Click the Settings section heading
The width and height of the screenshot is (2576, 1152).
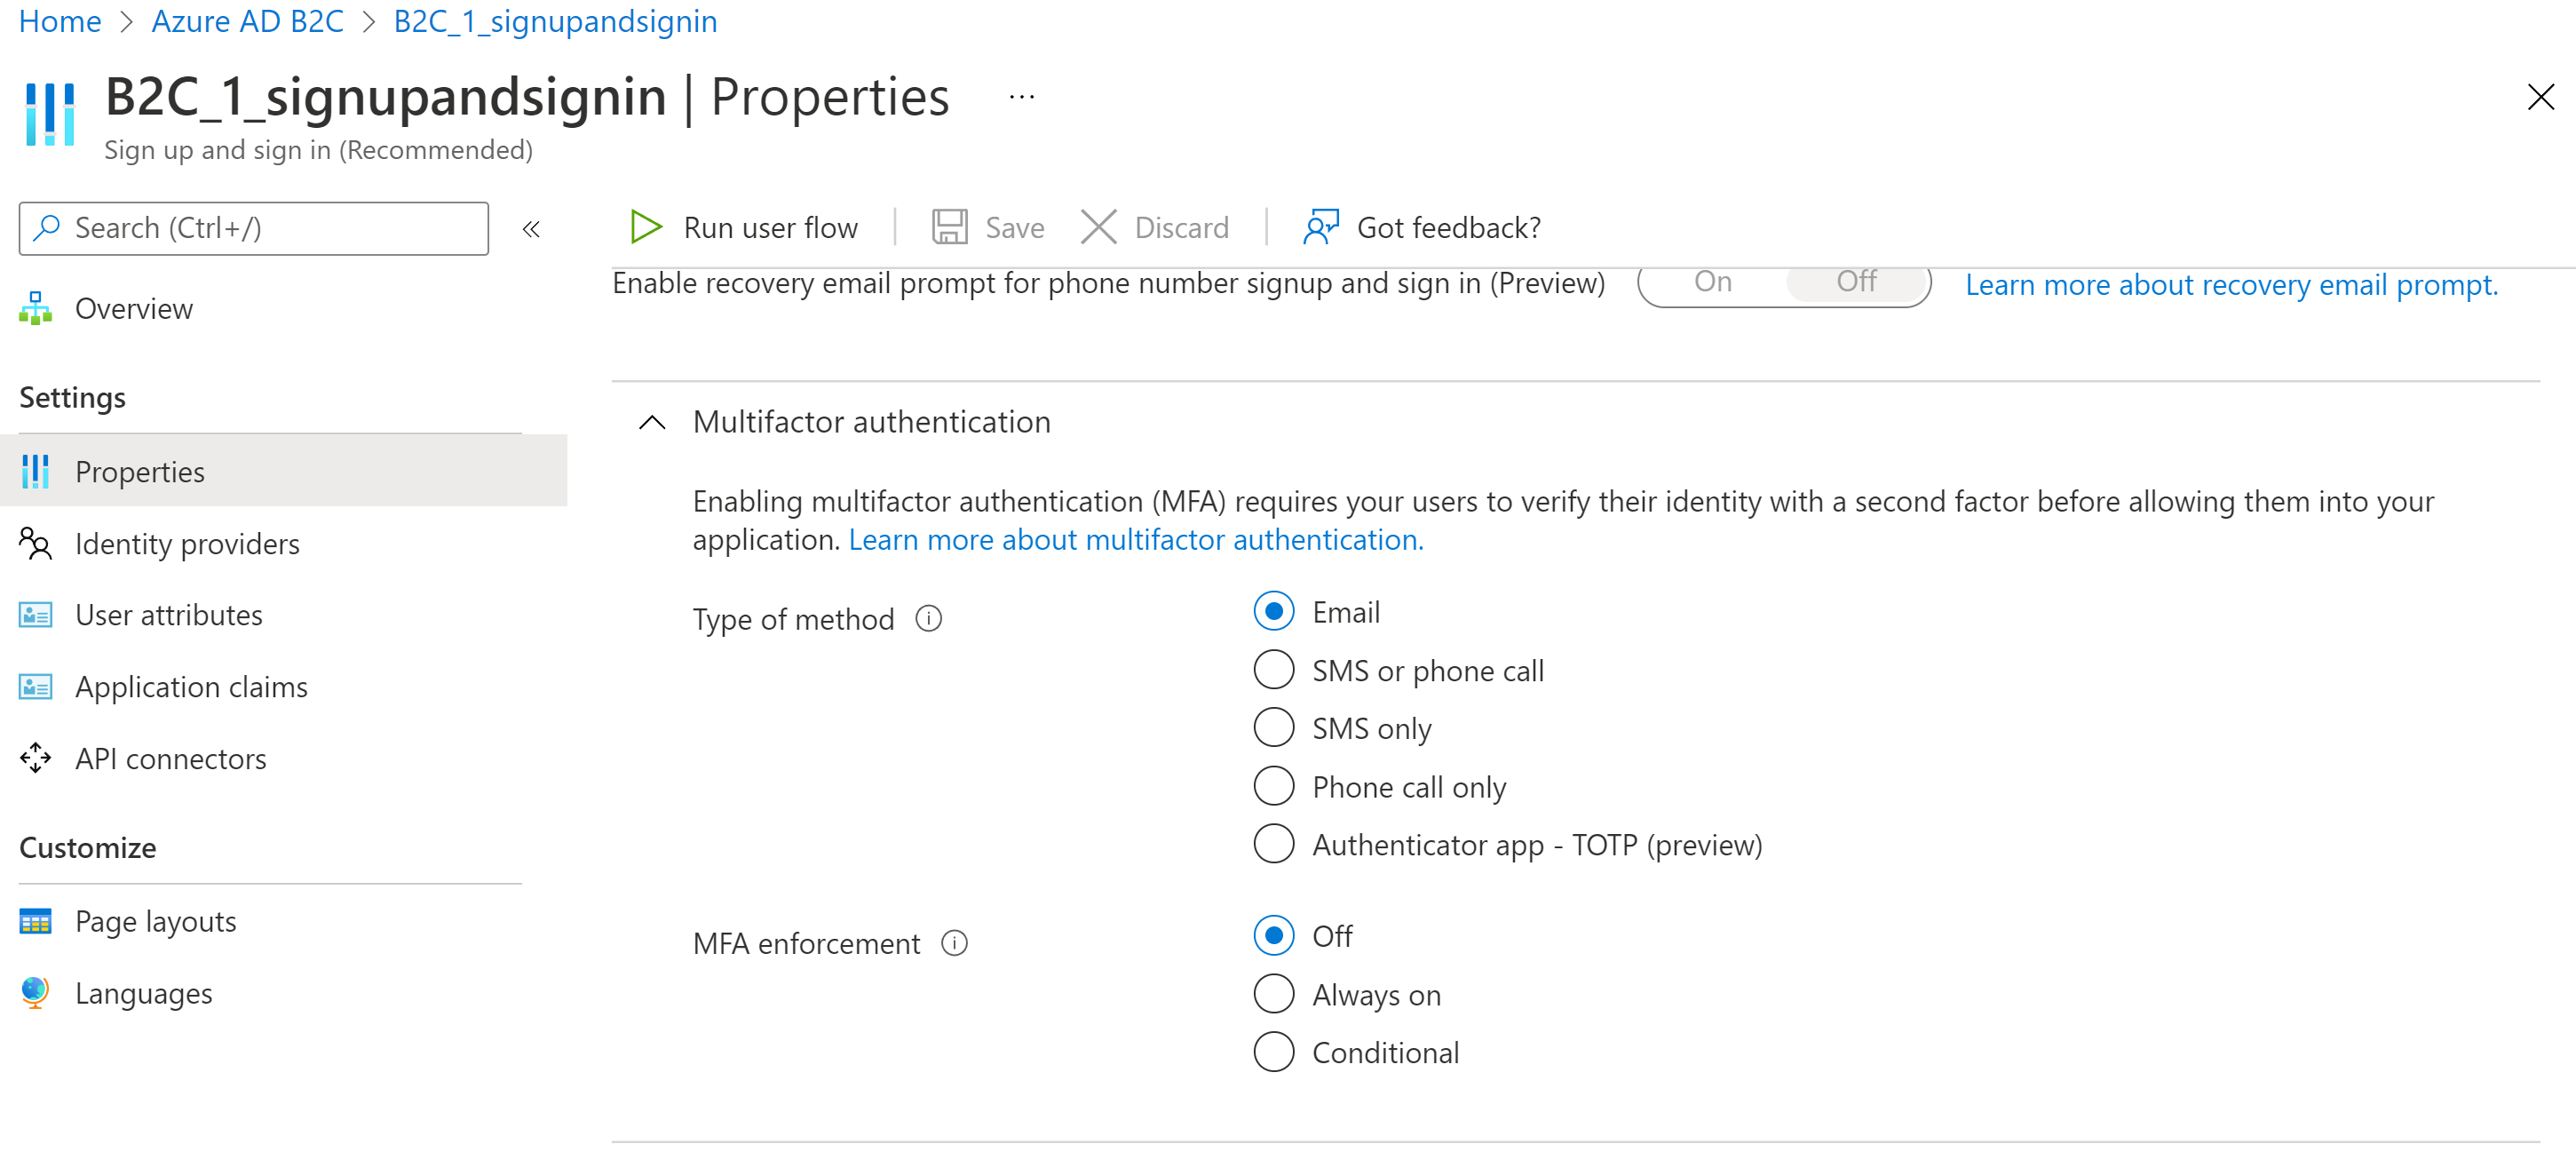(x=72, y=397)
